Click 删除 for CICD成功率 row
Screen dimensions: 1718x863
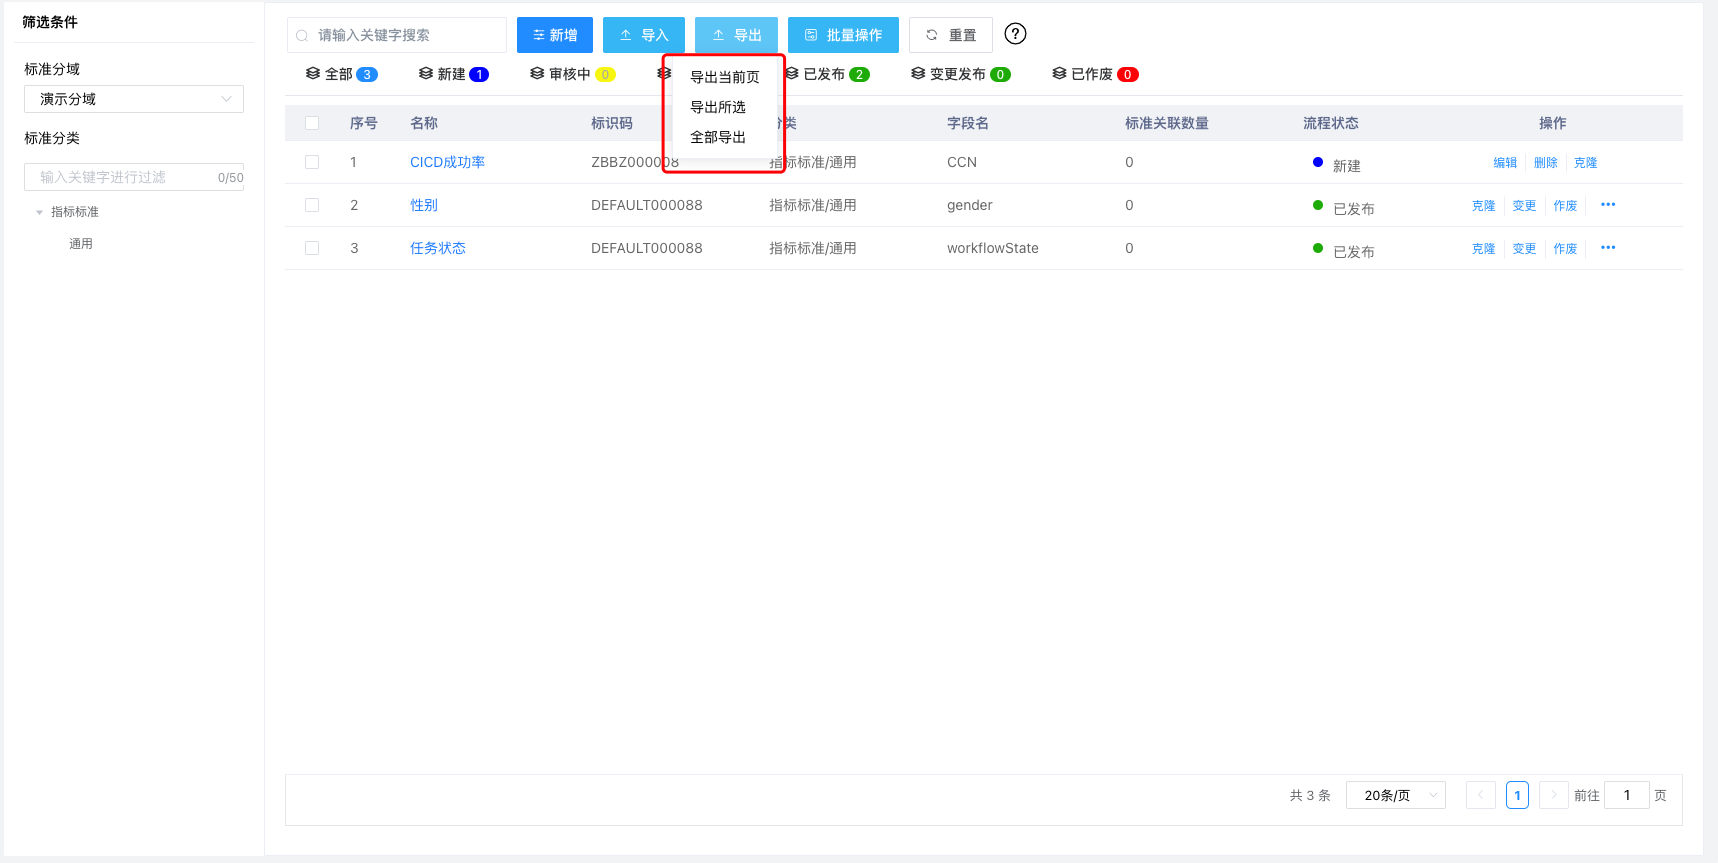pyautogui.click(x=1546, y=163)
